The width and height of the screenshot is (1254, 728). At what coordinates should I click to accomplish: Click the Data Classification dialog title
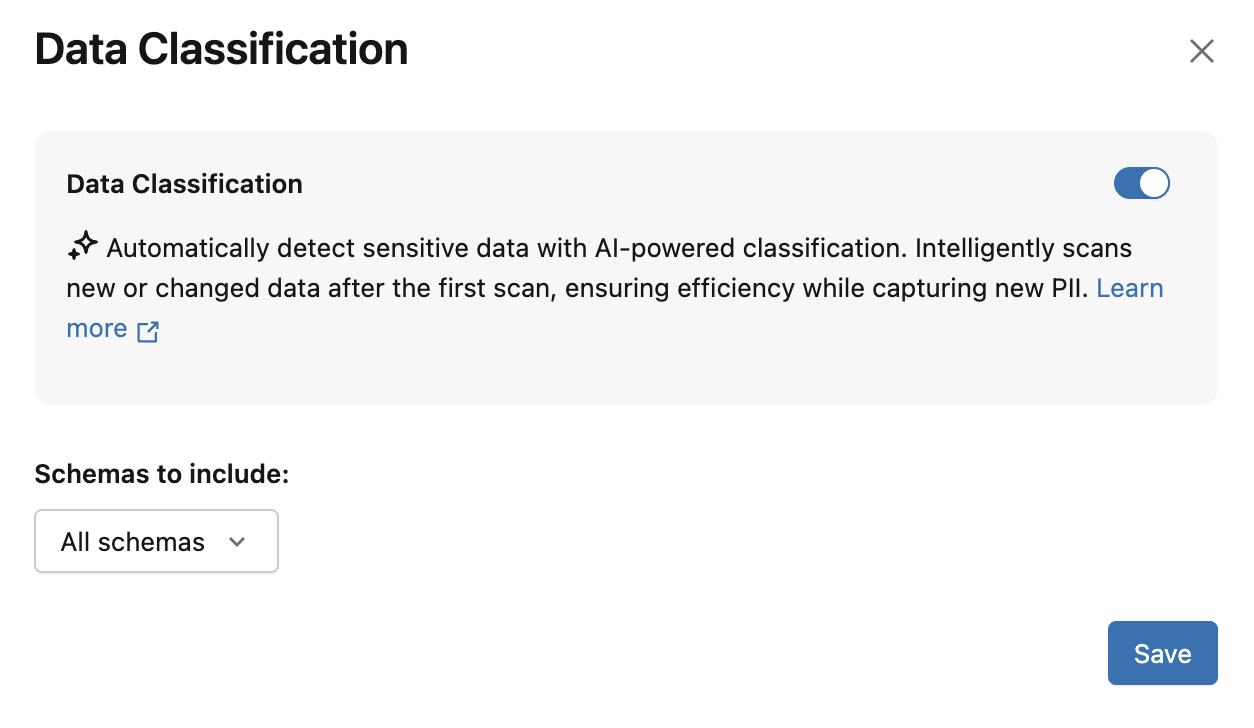(221, 48)
